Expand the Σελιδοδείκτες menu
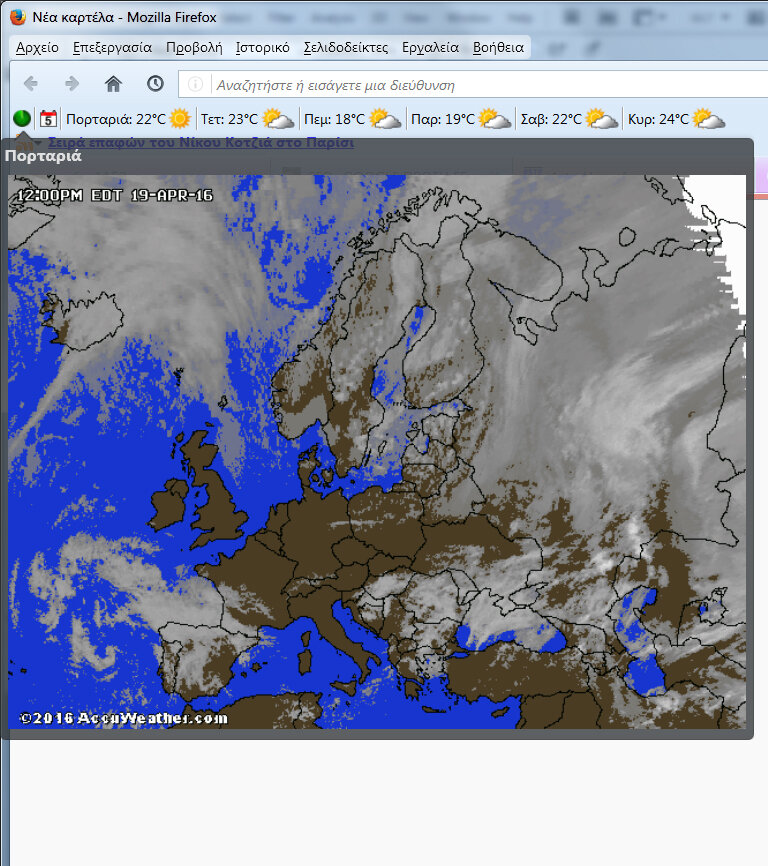Screen dimensions: 768x866 345,47
